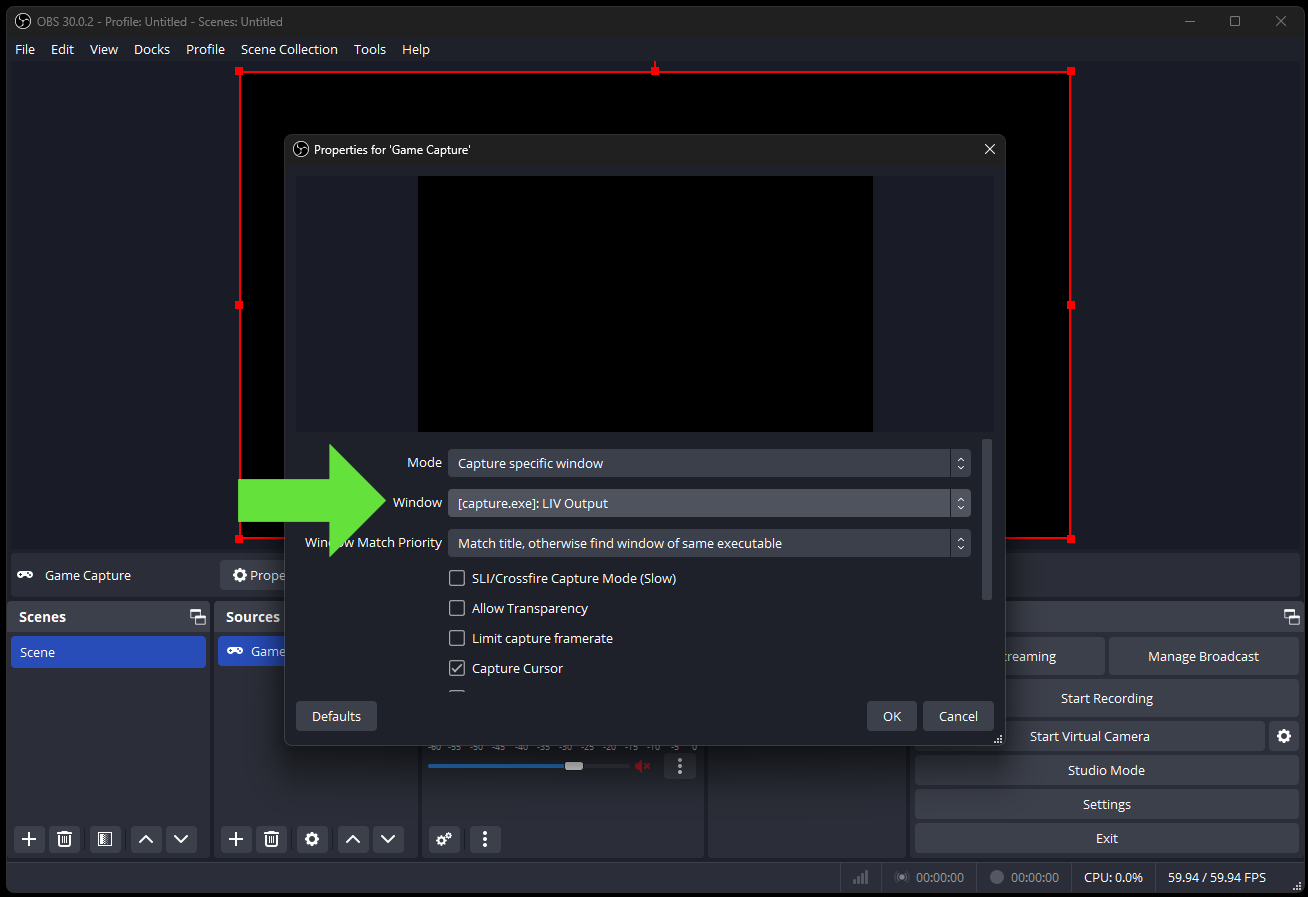Open advanced audio properties gears icon
Image resolution: width=1308 pixels, height=897 pixels.
click(443, 839)
